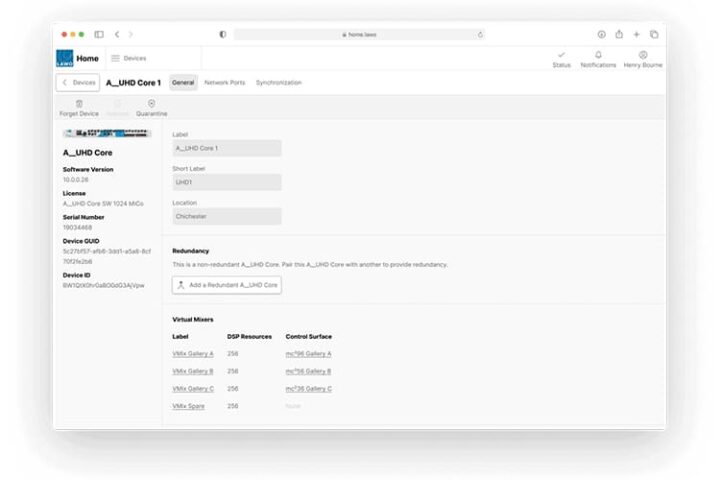Toggle the browser sidebar icon

tap(99, 34)
